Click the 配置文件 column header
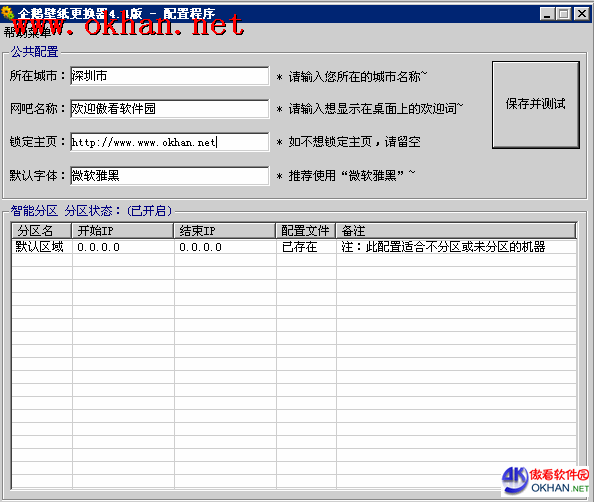Screen dimensions: 594x502 (306, 230)
